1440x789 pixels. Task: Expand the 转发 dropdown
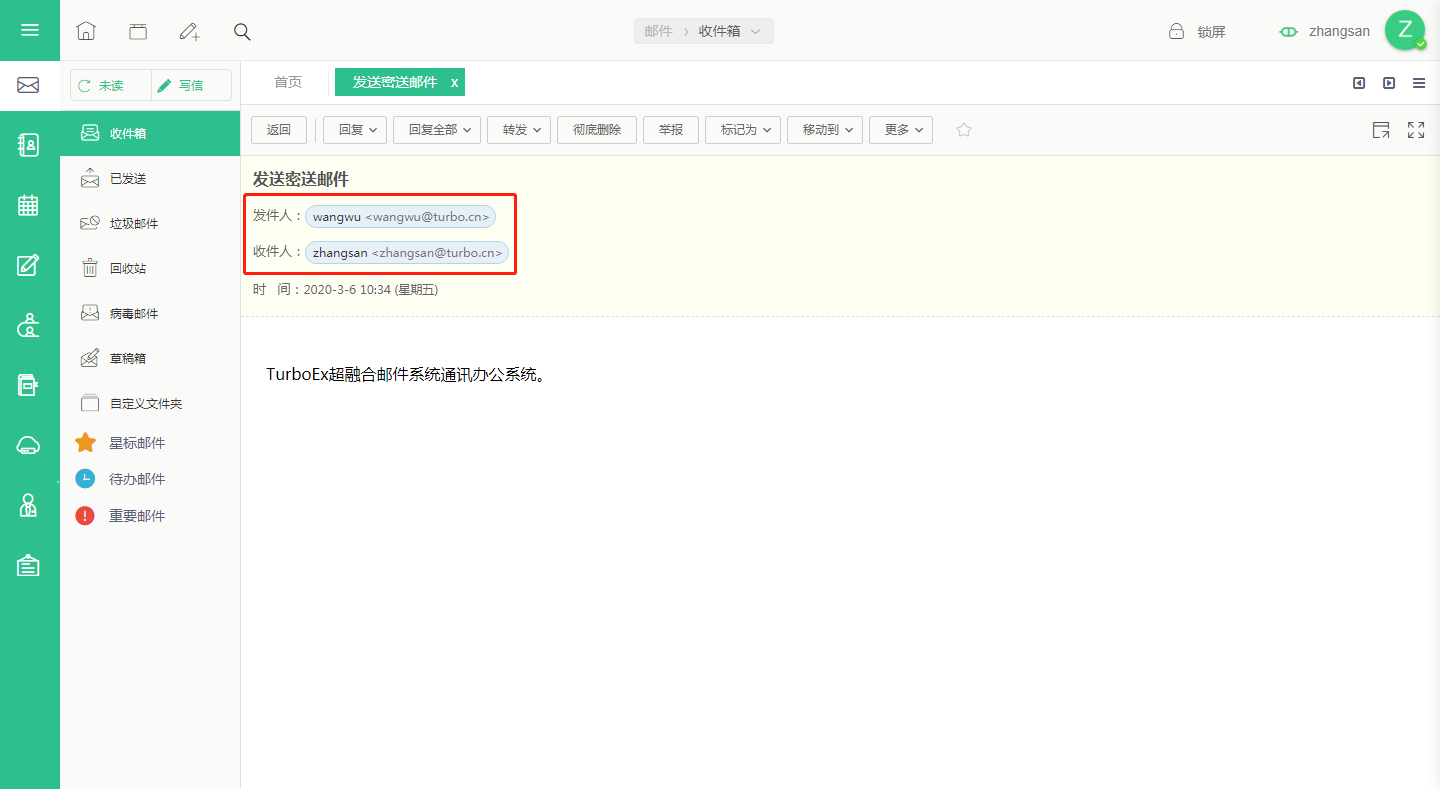coord(519,130)
